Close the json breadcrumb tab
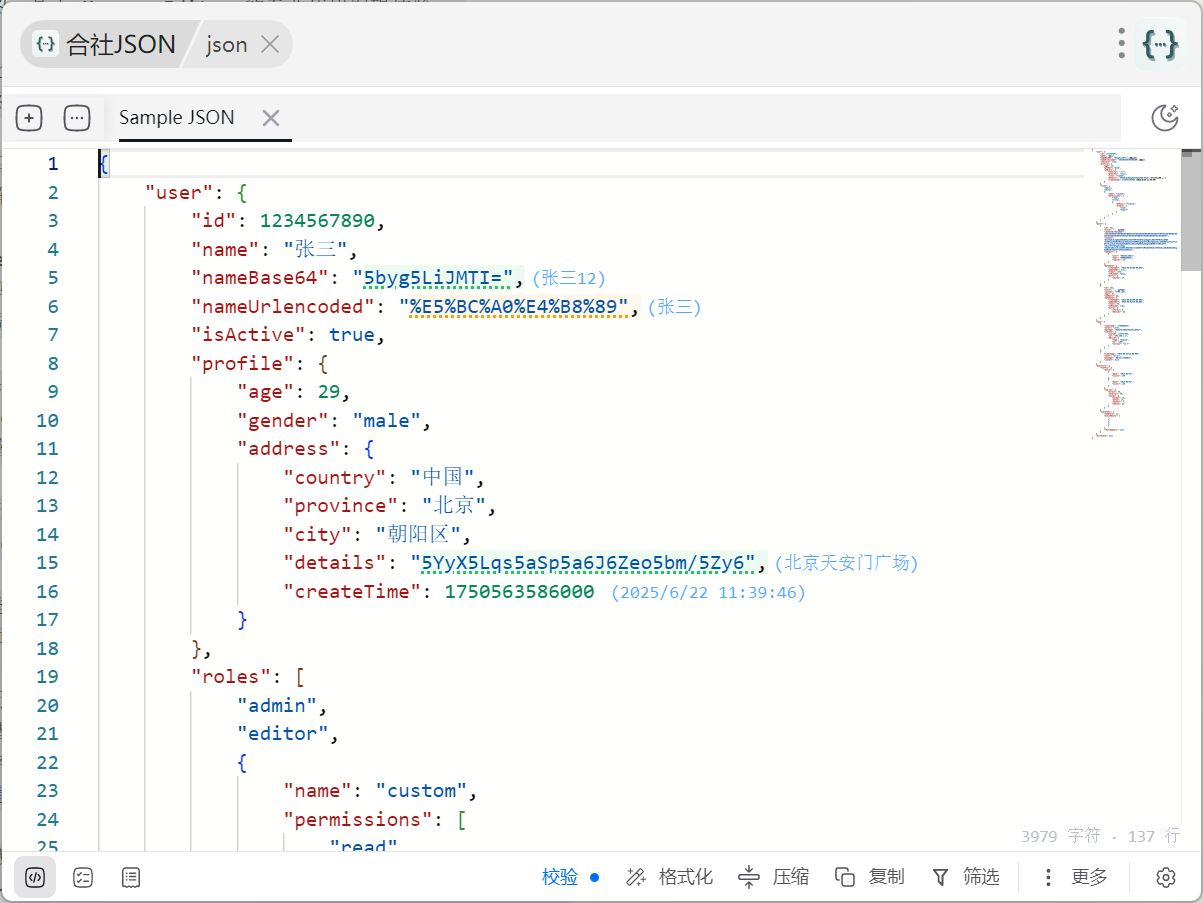This screenshot has height=903, width=1203. [270, 44]
